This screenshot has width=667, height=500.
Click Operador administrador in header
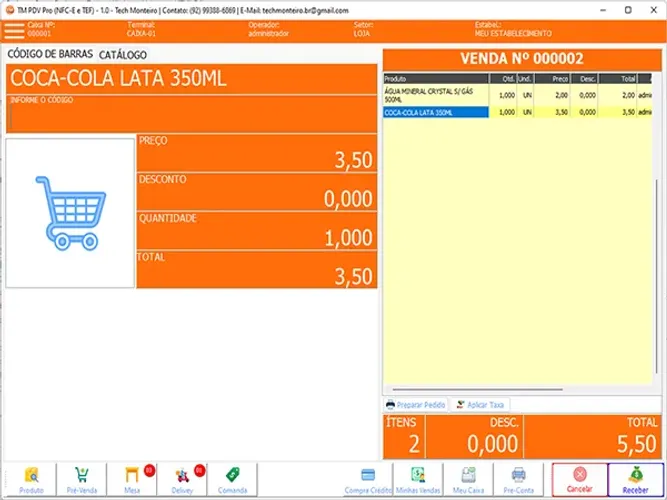pos(268,29)
